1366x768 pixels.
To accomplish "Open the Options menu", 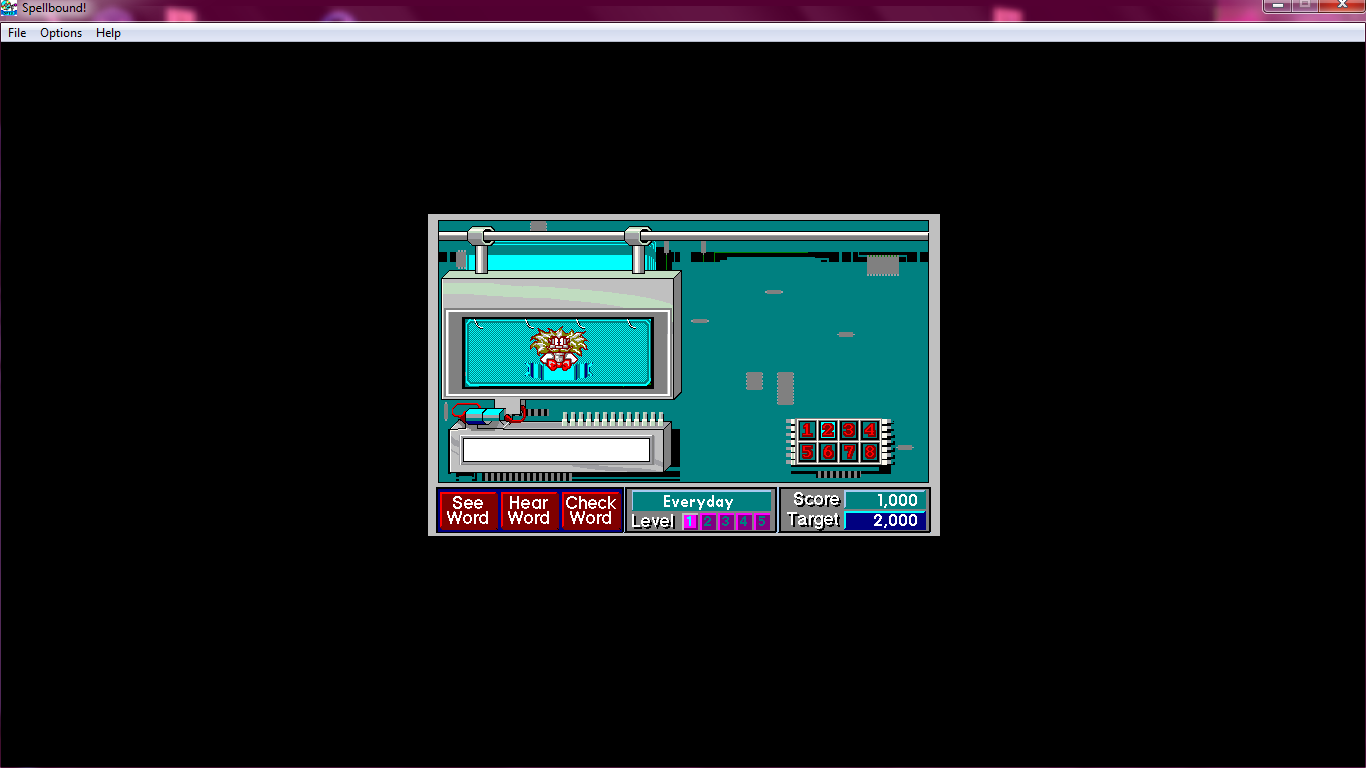I will pyautogui.click(x=61, y=33).
